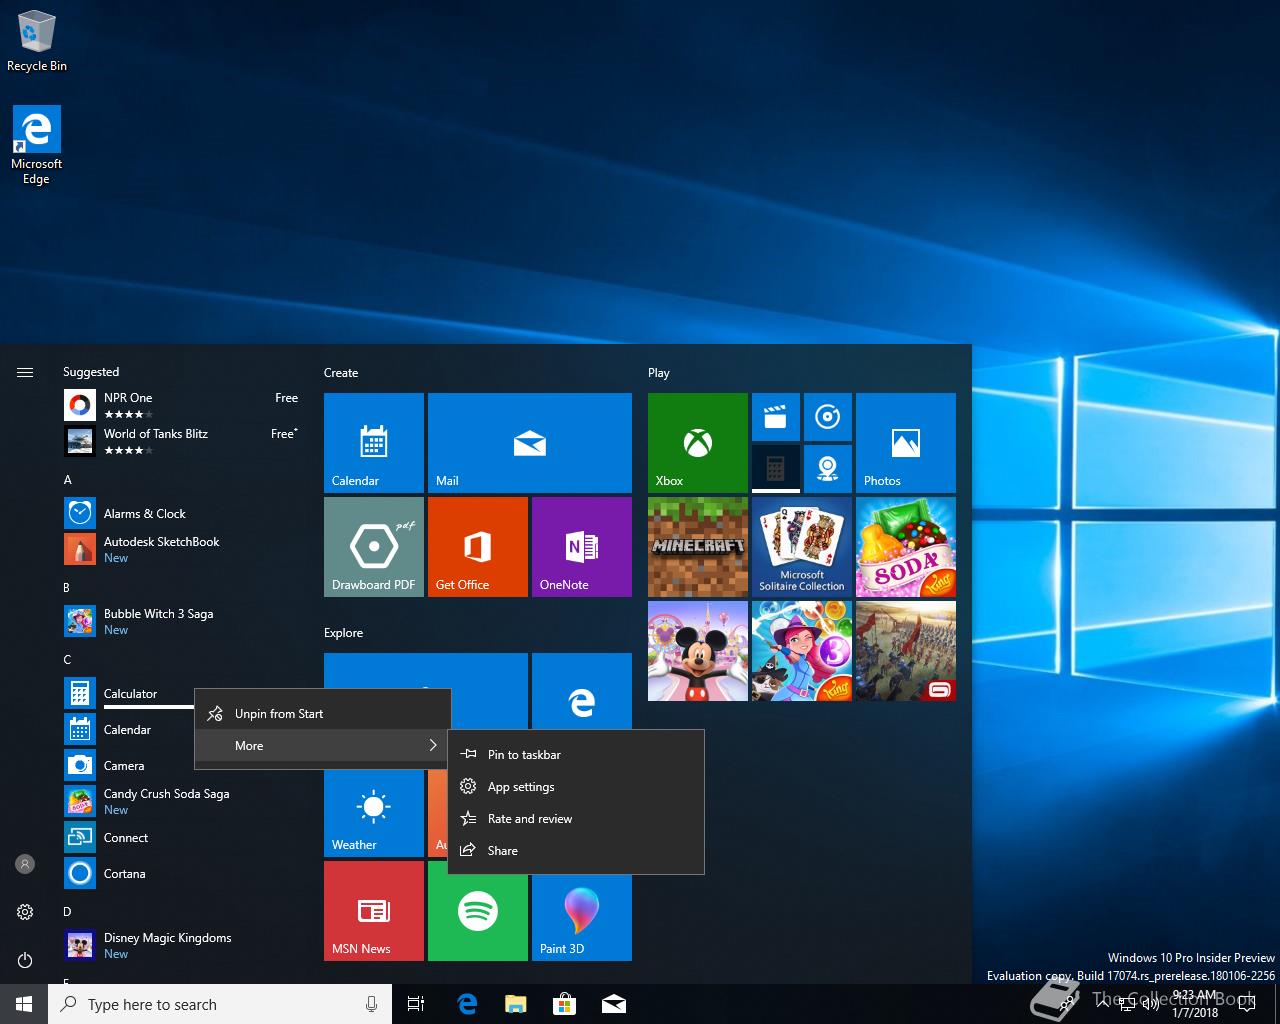Click the Play group header

click(658, 373)
